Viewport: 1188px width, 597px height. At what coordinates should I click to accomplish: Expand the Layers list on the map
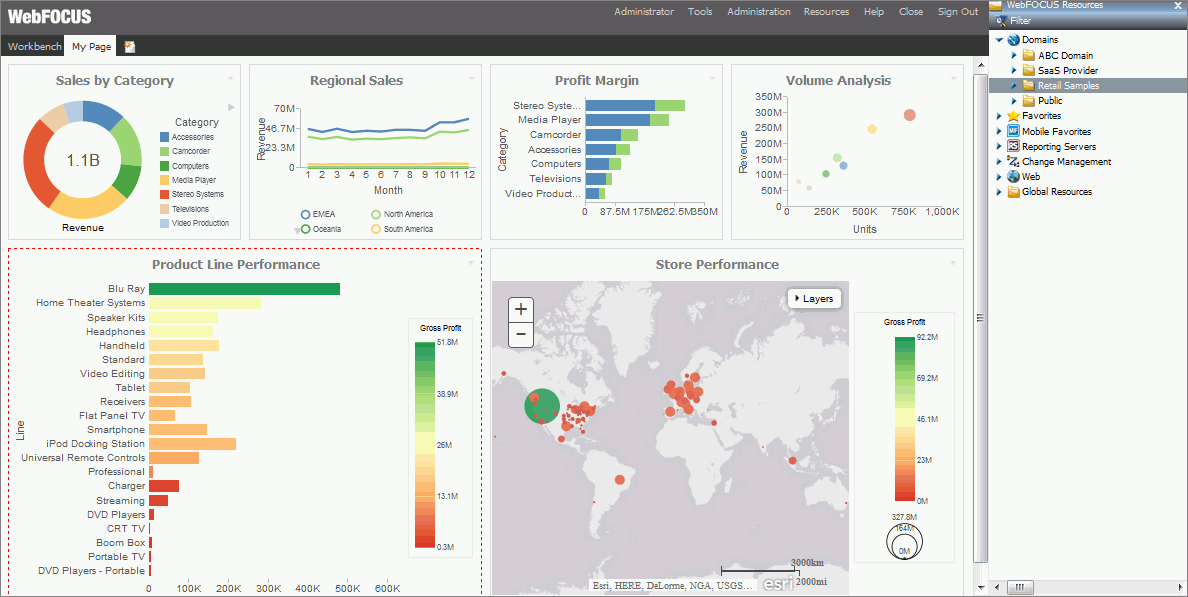815,298
